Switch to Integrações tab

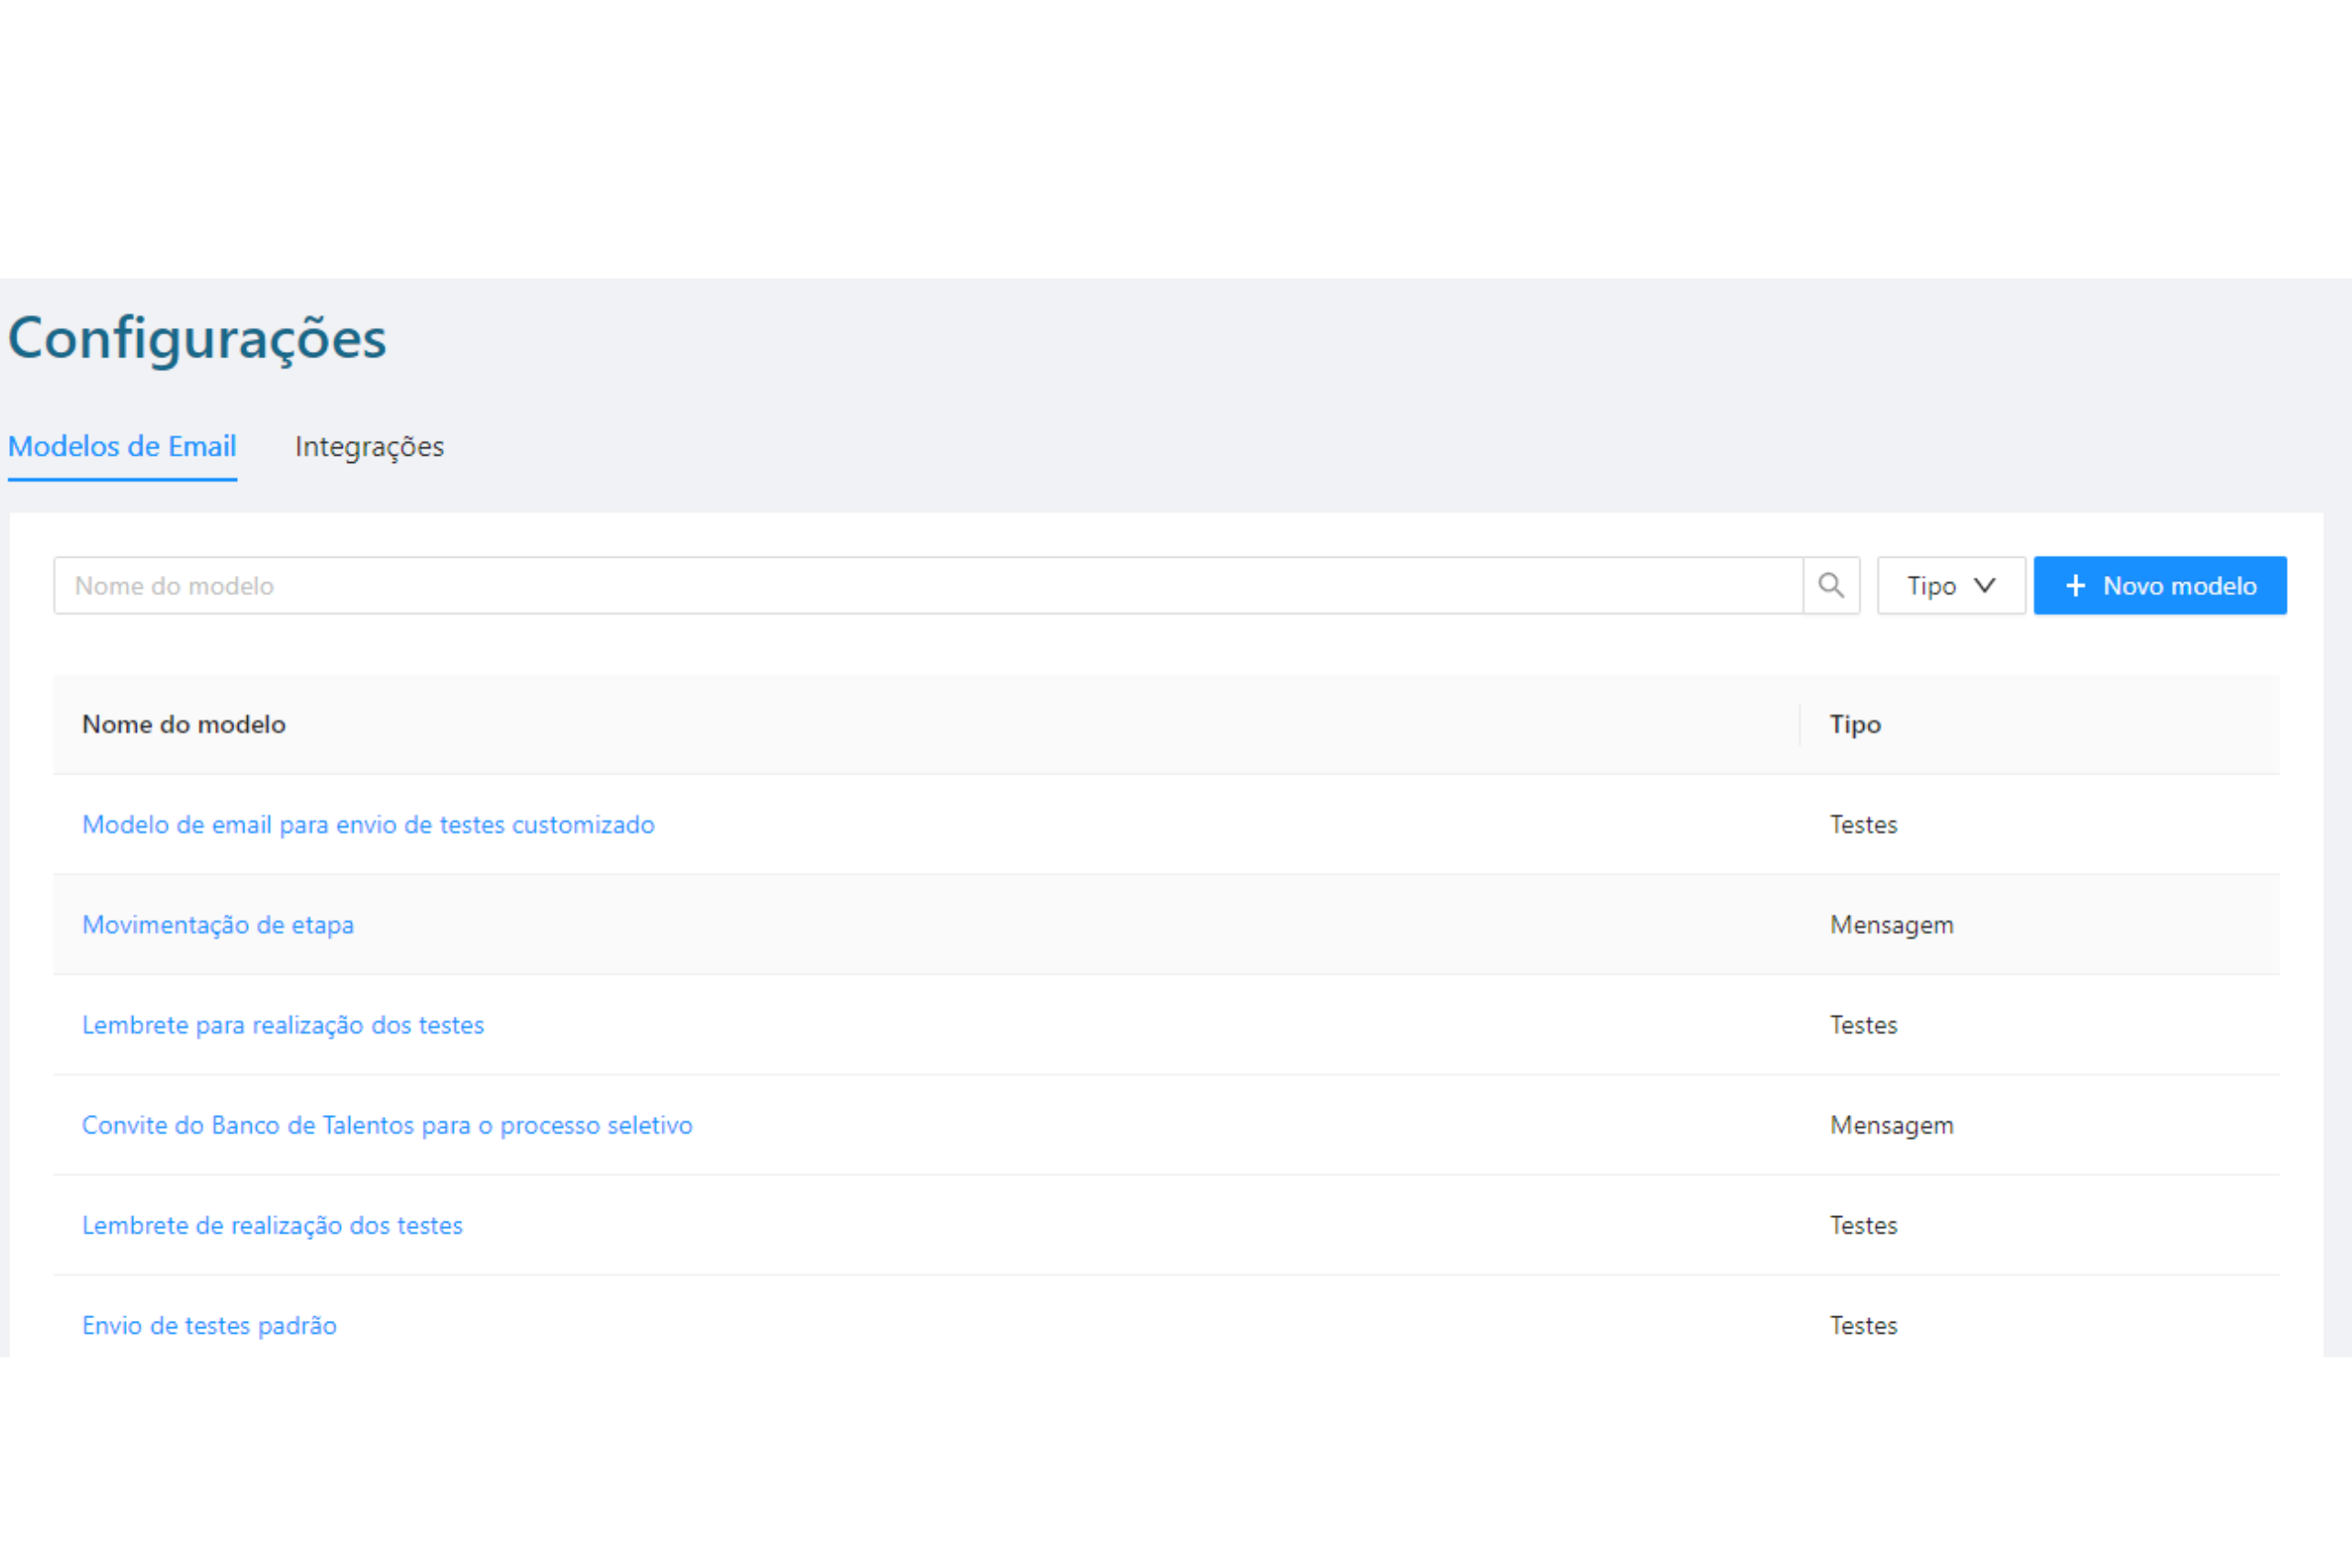point(369,446)
